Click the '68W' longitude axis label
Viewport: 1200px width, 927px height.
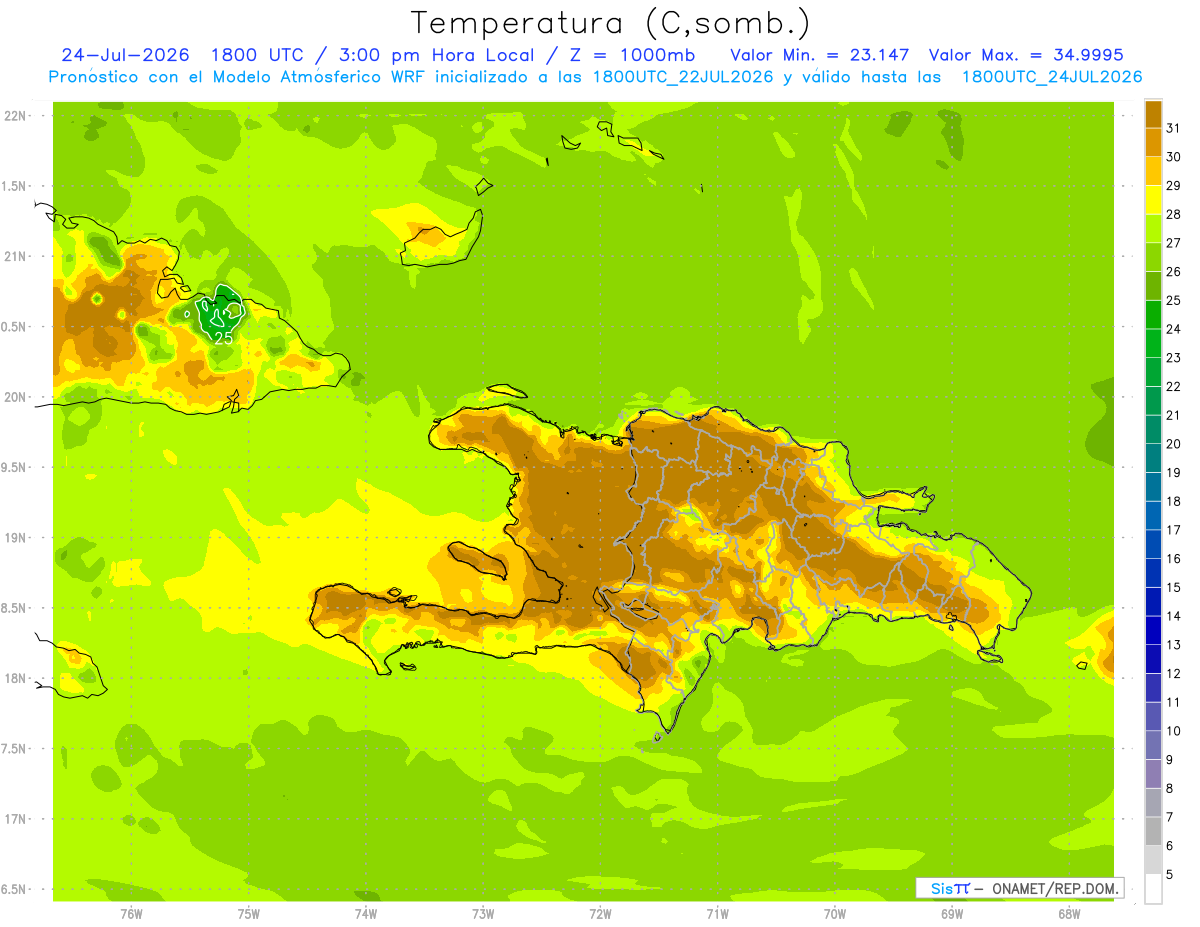coord(1069,913)
